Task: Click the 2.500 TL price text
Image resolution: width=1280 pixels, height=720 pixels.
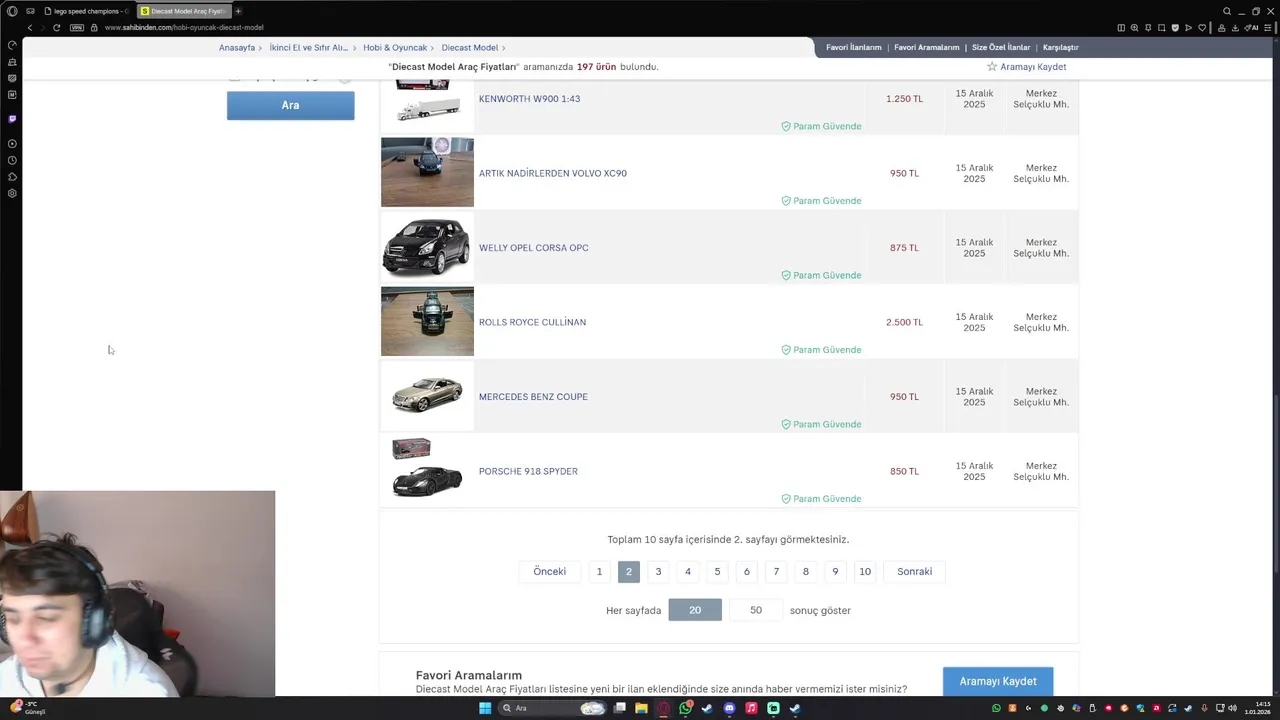Action: 904,322
